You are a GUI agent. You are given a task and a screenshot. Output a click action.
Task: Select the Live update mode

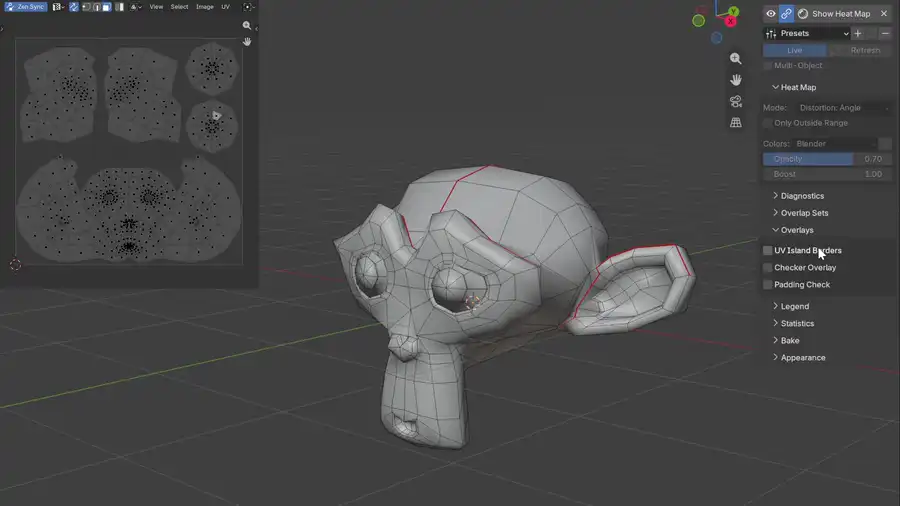click(x=794, y=50)
